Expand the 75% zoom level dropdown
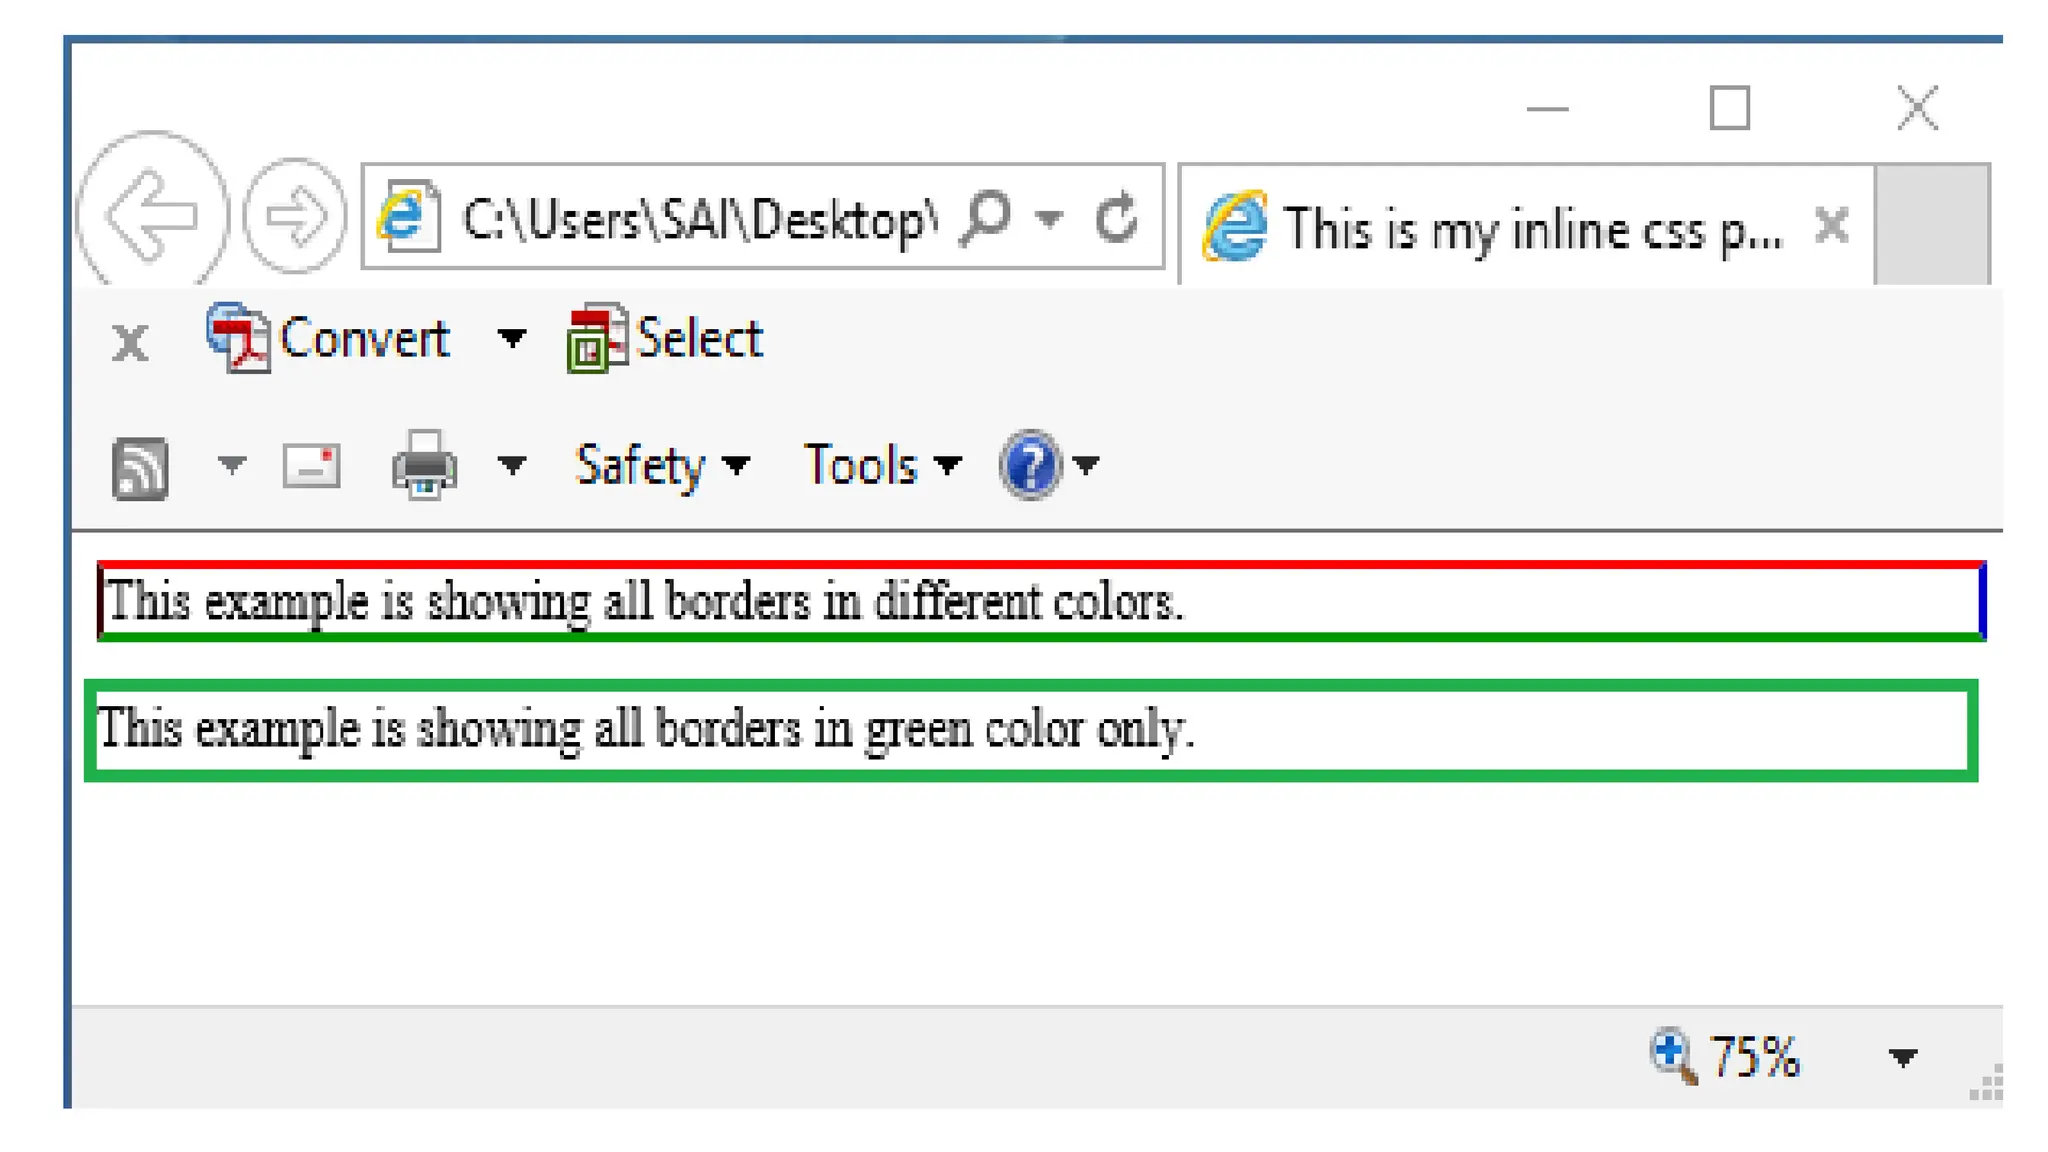This screenshot has height=1152, width=2048. click(1902, 1057)
